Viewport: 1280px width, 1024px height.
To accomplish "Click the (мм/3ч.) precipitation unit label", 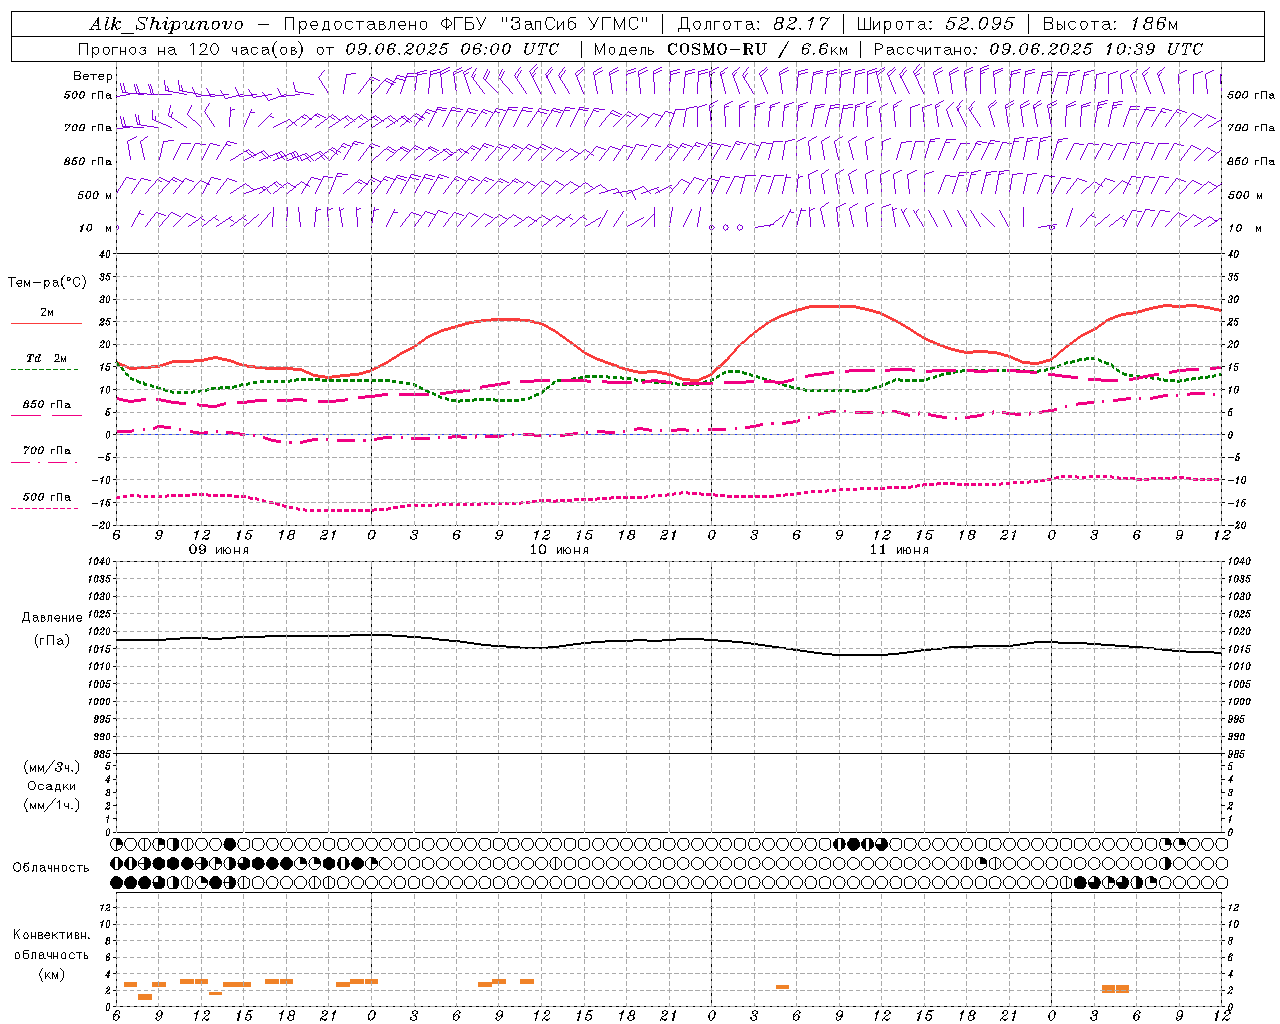I will pos(52,767).
